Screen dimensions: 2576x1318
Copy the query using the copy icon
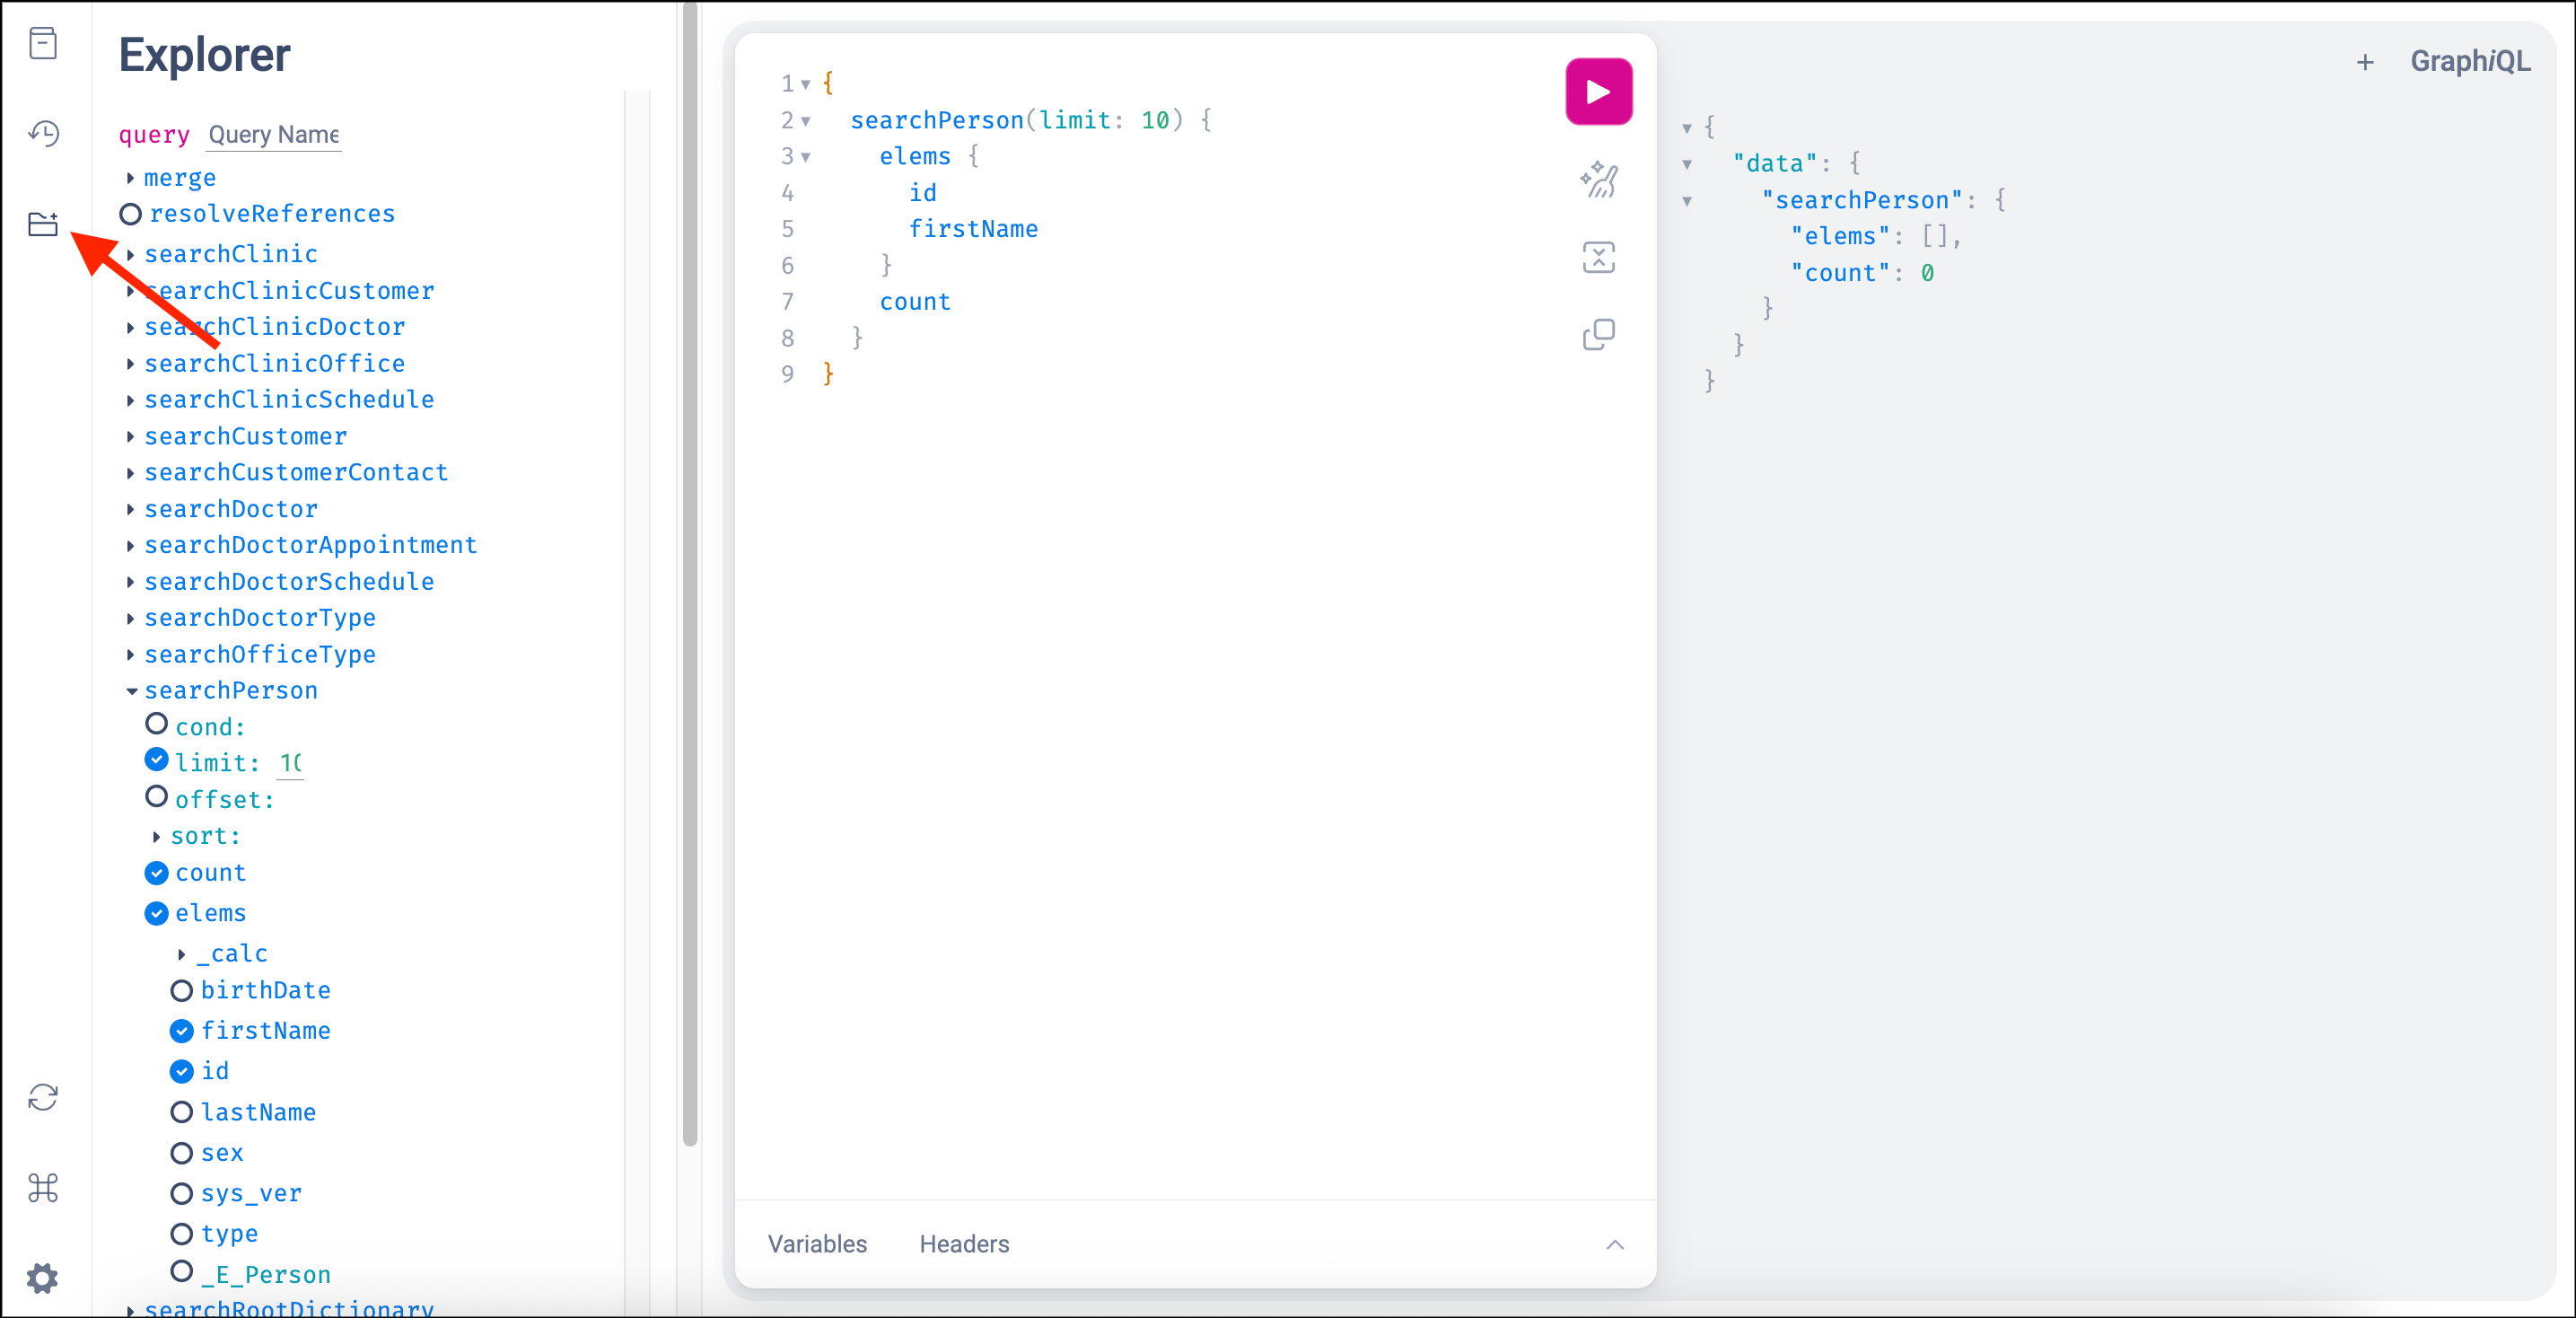coord(1598,334)
